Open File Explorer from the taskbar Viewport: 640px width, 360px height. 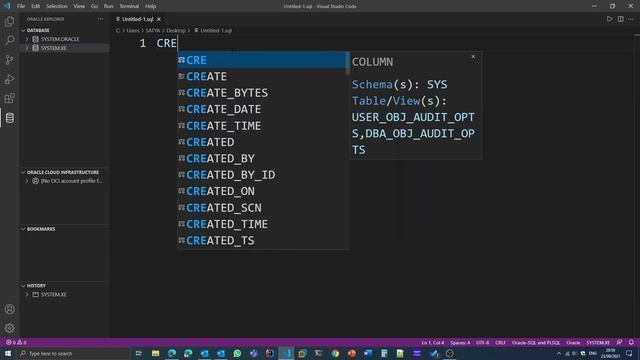tap(156, 353)
